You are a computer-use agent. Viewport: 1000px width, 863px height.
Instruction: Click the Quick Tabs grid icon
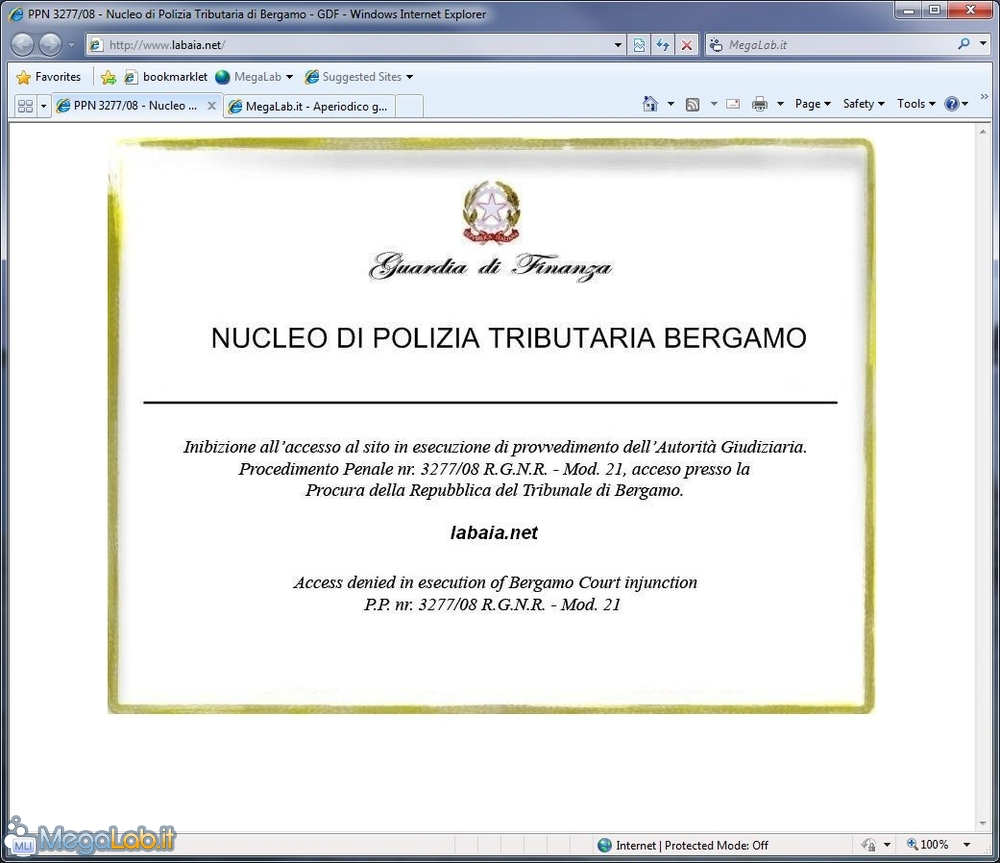pos(26,106)
